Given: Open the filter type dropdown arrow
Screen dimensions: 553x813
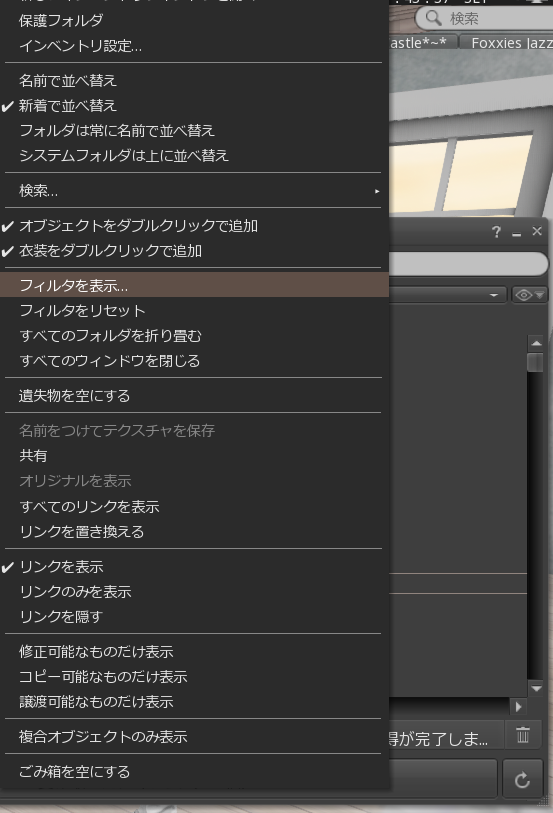Looking at the screenshot, I should click(494, 295).
